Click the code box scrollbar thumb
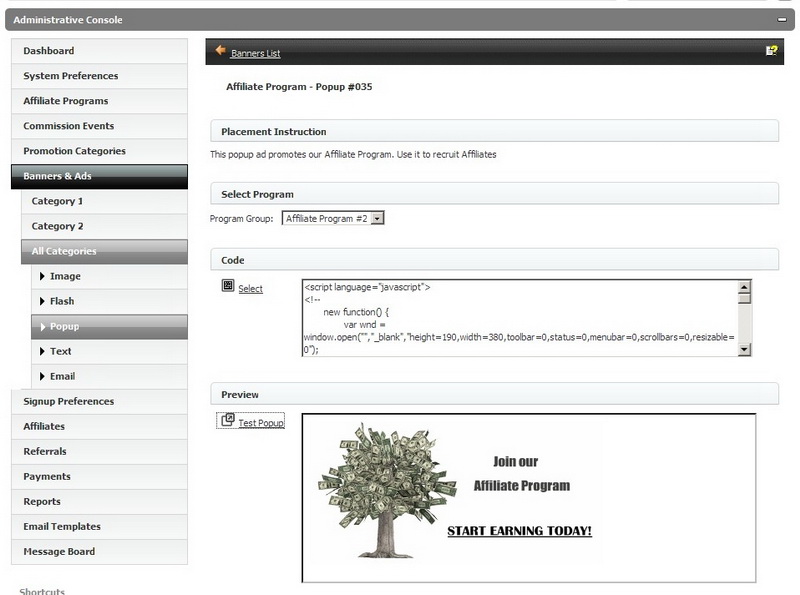Screen dimensions: 800x595 [x=744, y=298]
